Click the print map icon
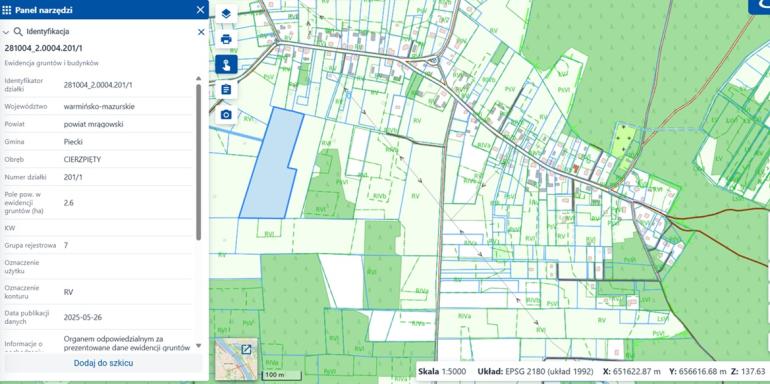770x384 pixels. coord(226,39)
